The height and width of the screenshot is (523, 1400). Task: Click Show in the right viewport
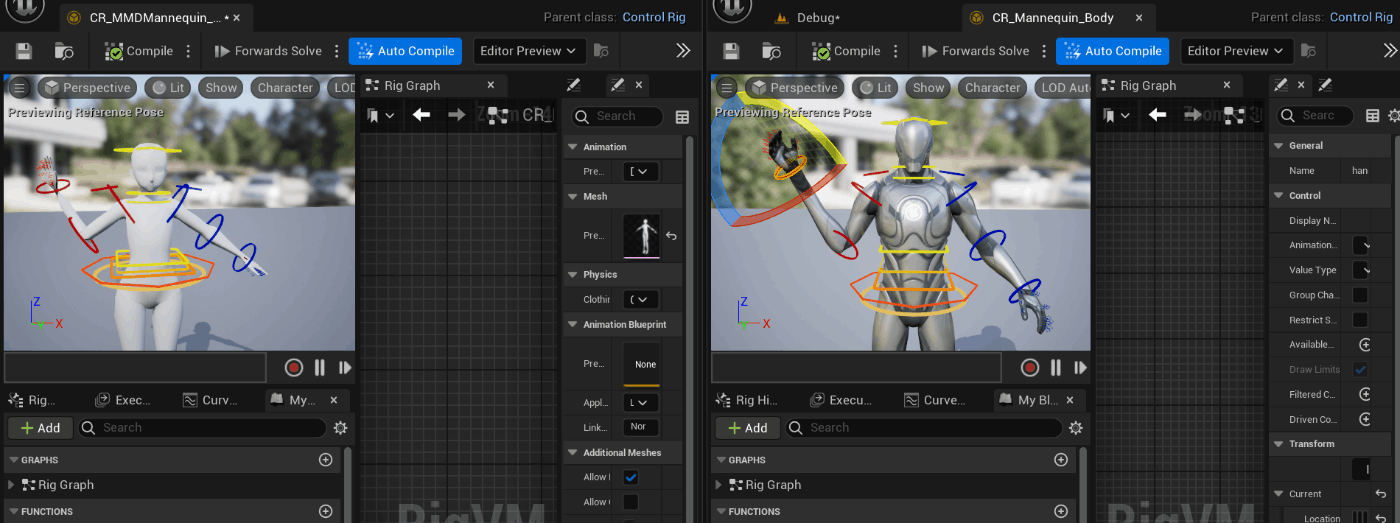pyautogui.click(x=928, y=88)
